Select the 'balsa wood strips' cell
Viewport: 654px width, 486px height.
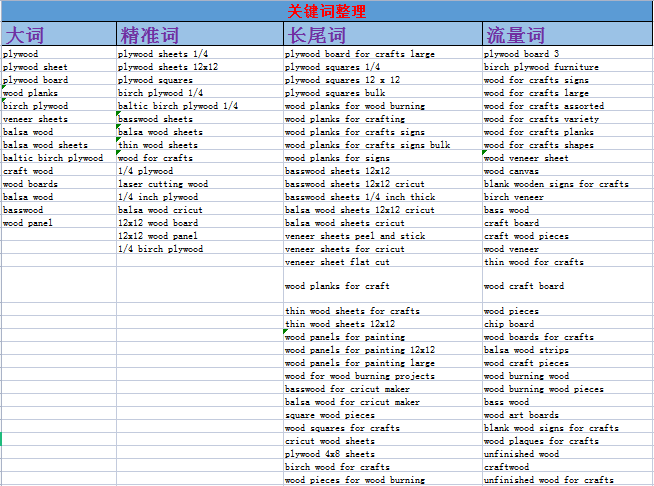point(567,350)
